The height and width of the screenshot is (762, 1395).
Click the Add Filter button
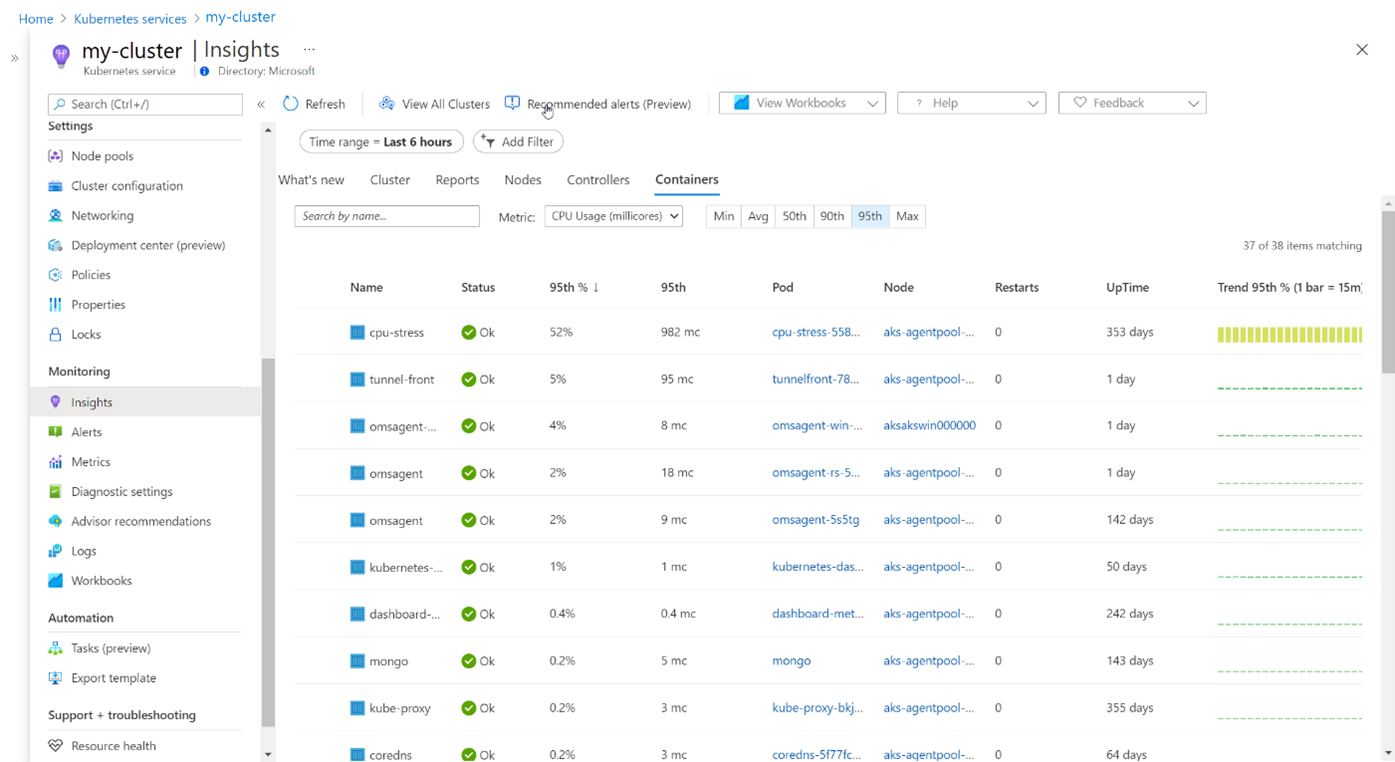click(518, 142)
